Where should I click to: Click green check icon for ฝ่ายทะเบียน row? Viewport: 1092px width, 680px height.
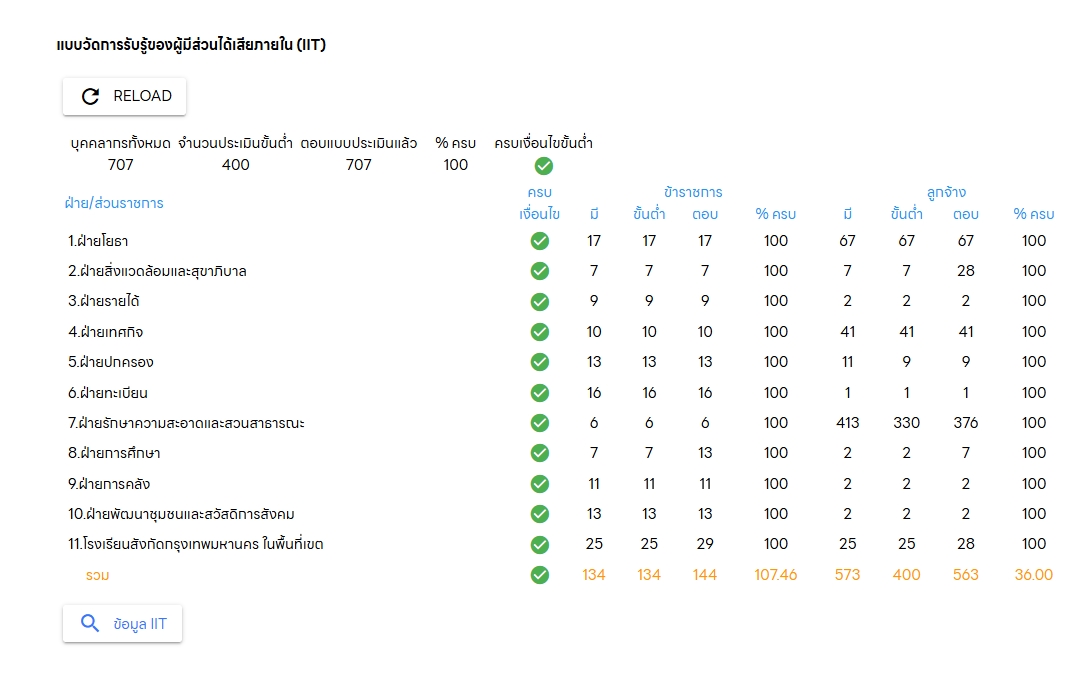tap(539, 393)
